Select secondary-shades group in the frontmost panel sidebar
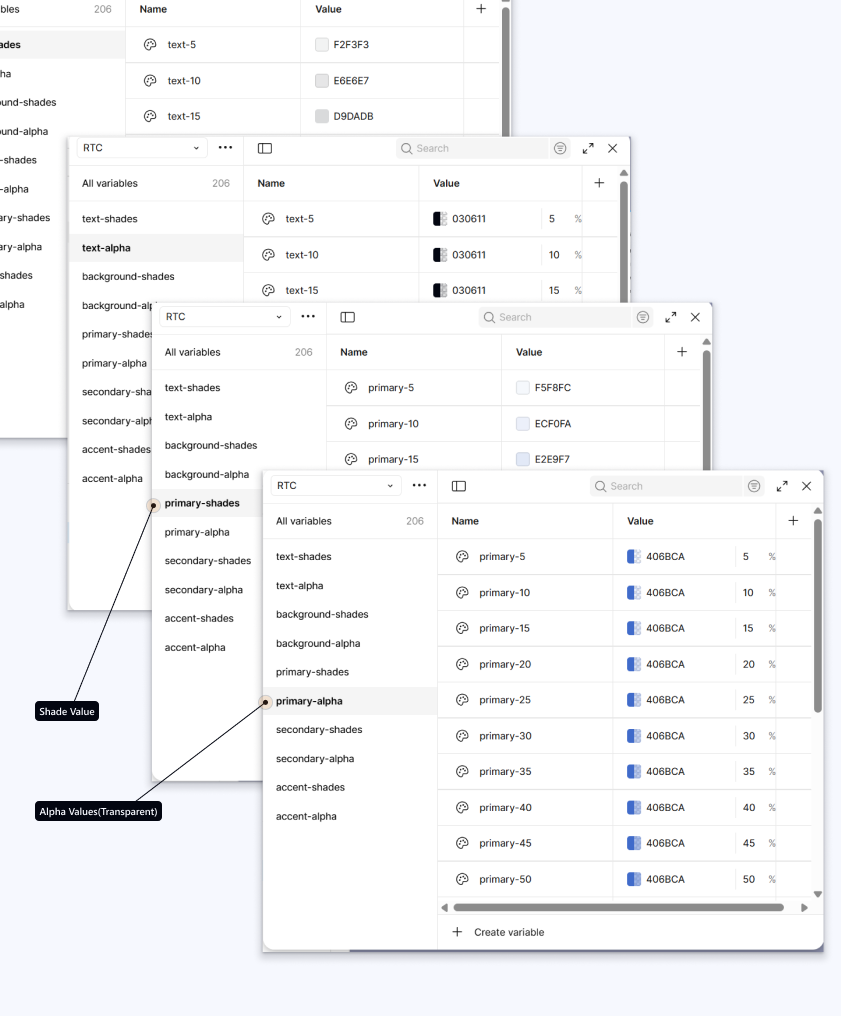 [x=318, y=730]
